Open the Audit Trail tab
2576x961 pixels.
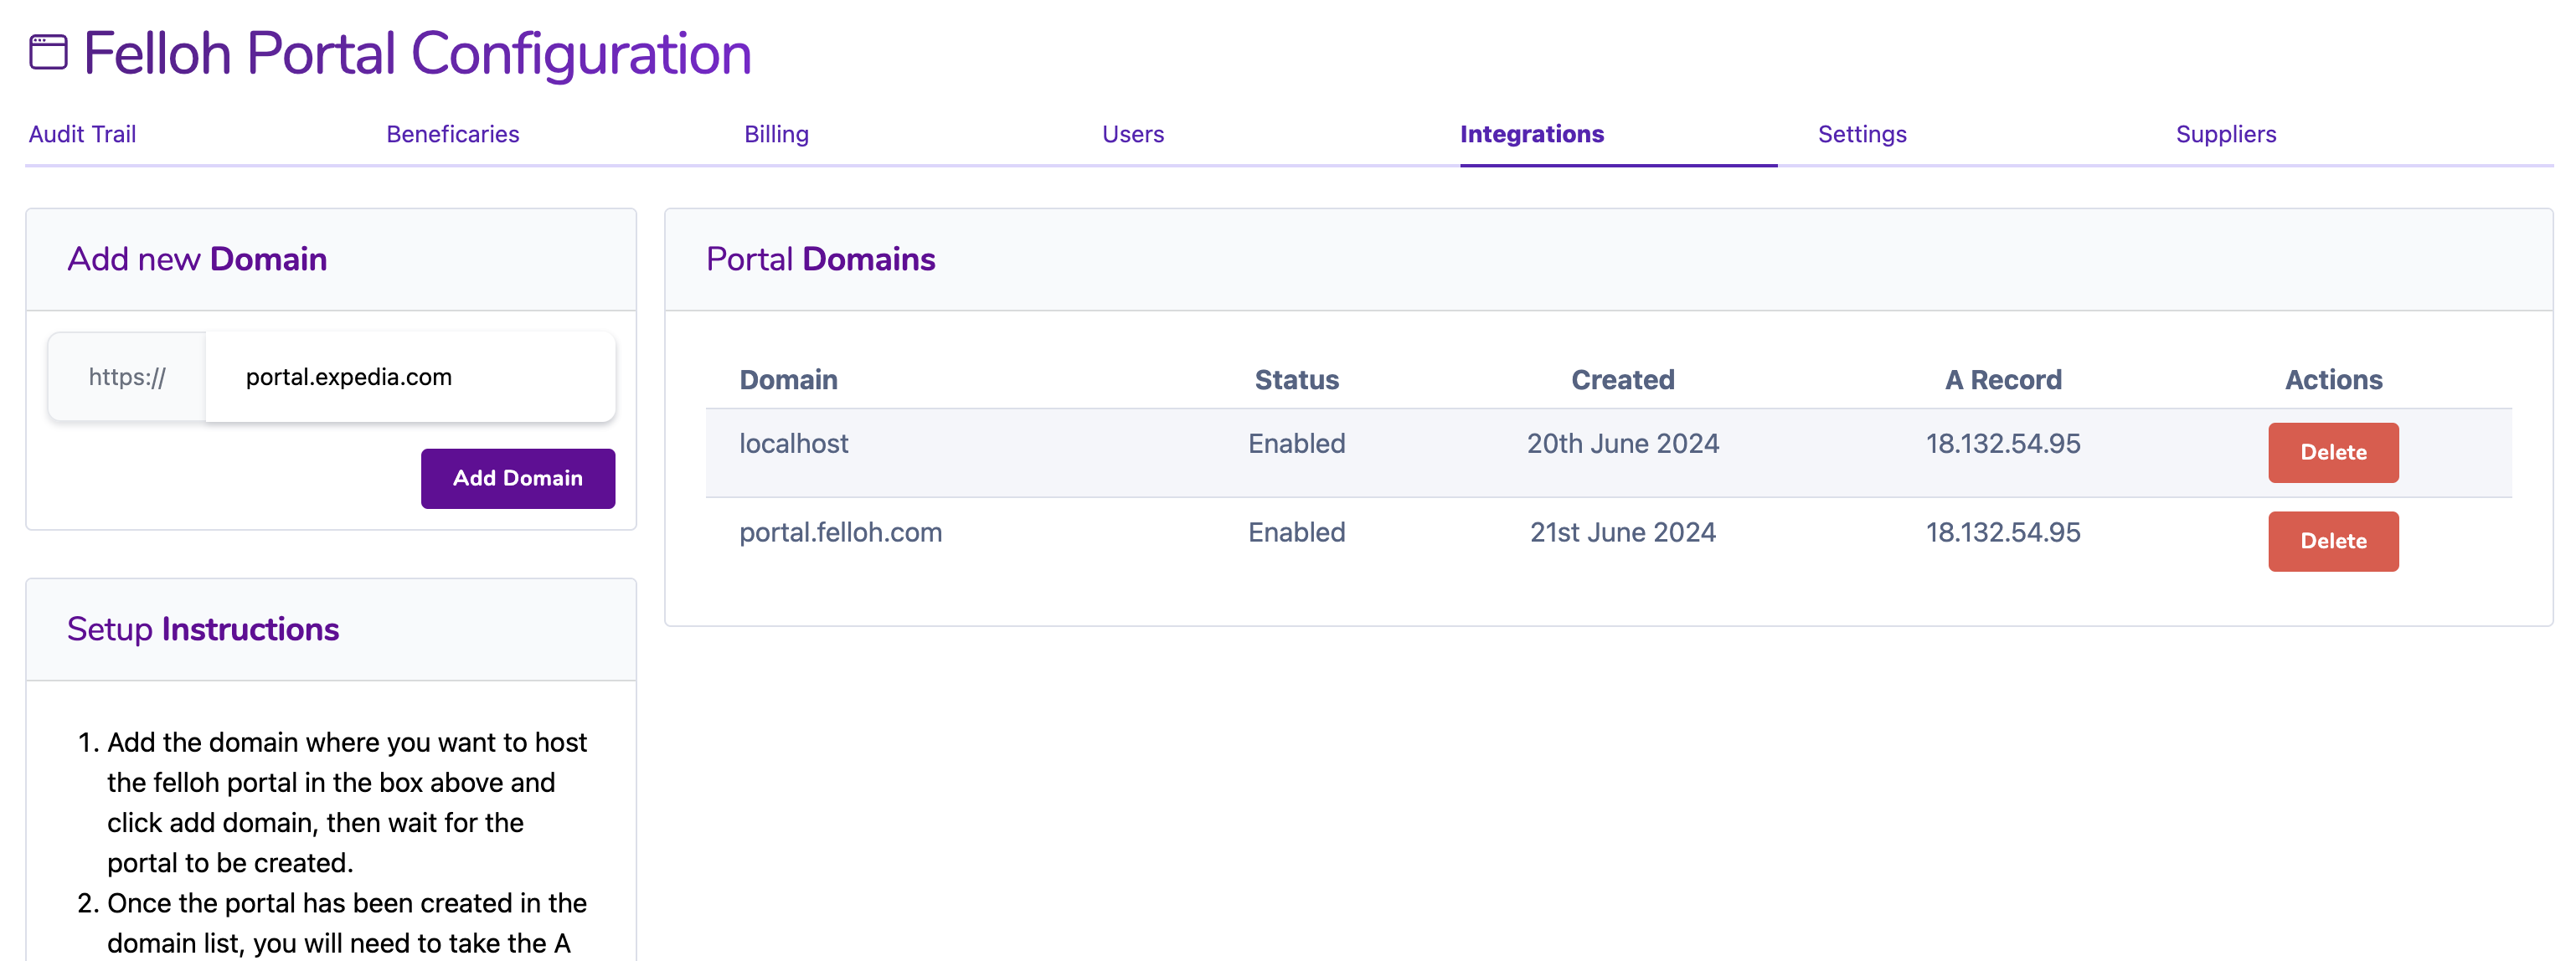pyautogui.click(x=82, y=134)
